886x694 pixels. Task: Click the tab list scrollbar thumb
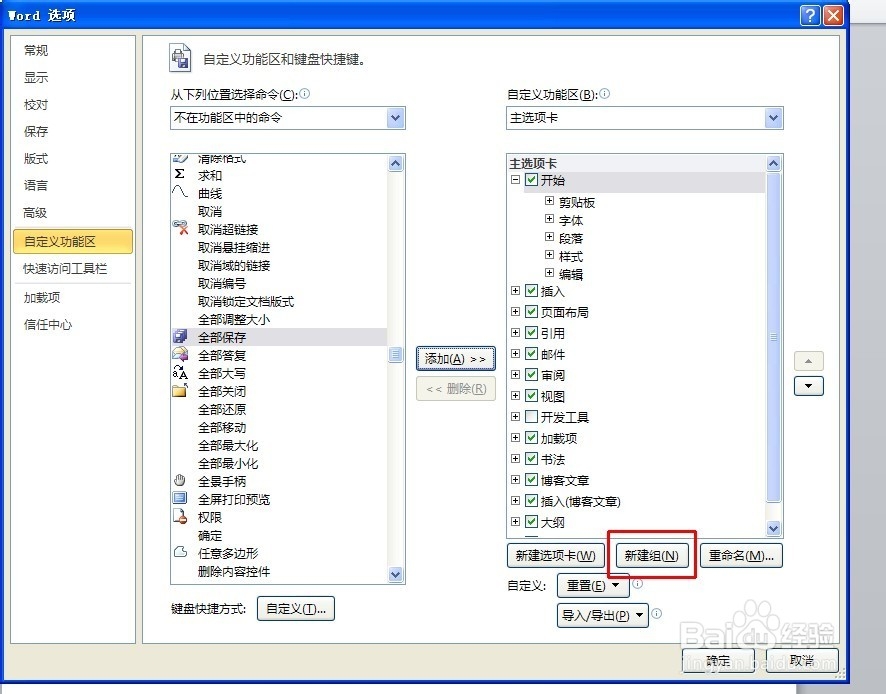[773, 337]
